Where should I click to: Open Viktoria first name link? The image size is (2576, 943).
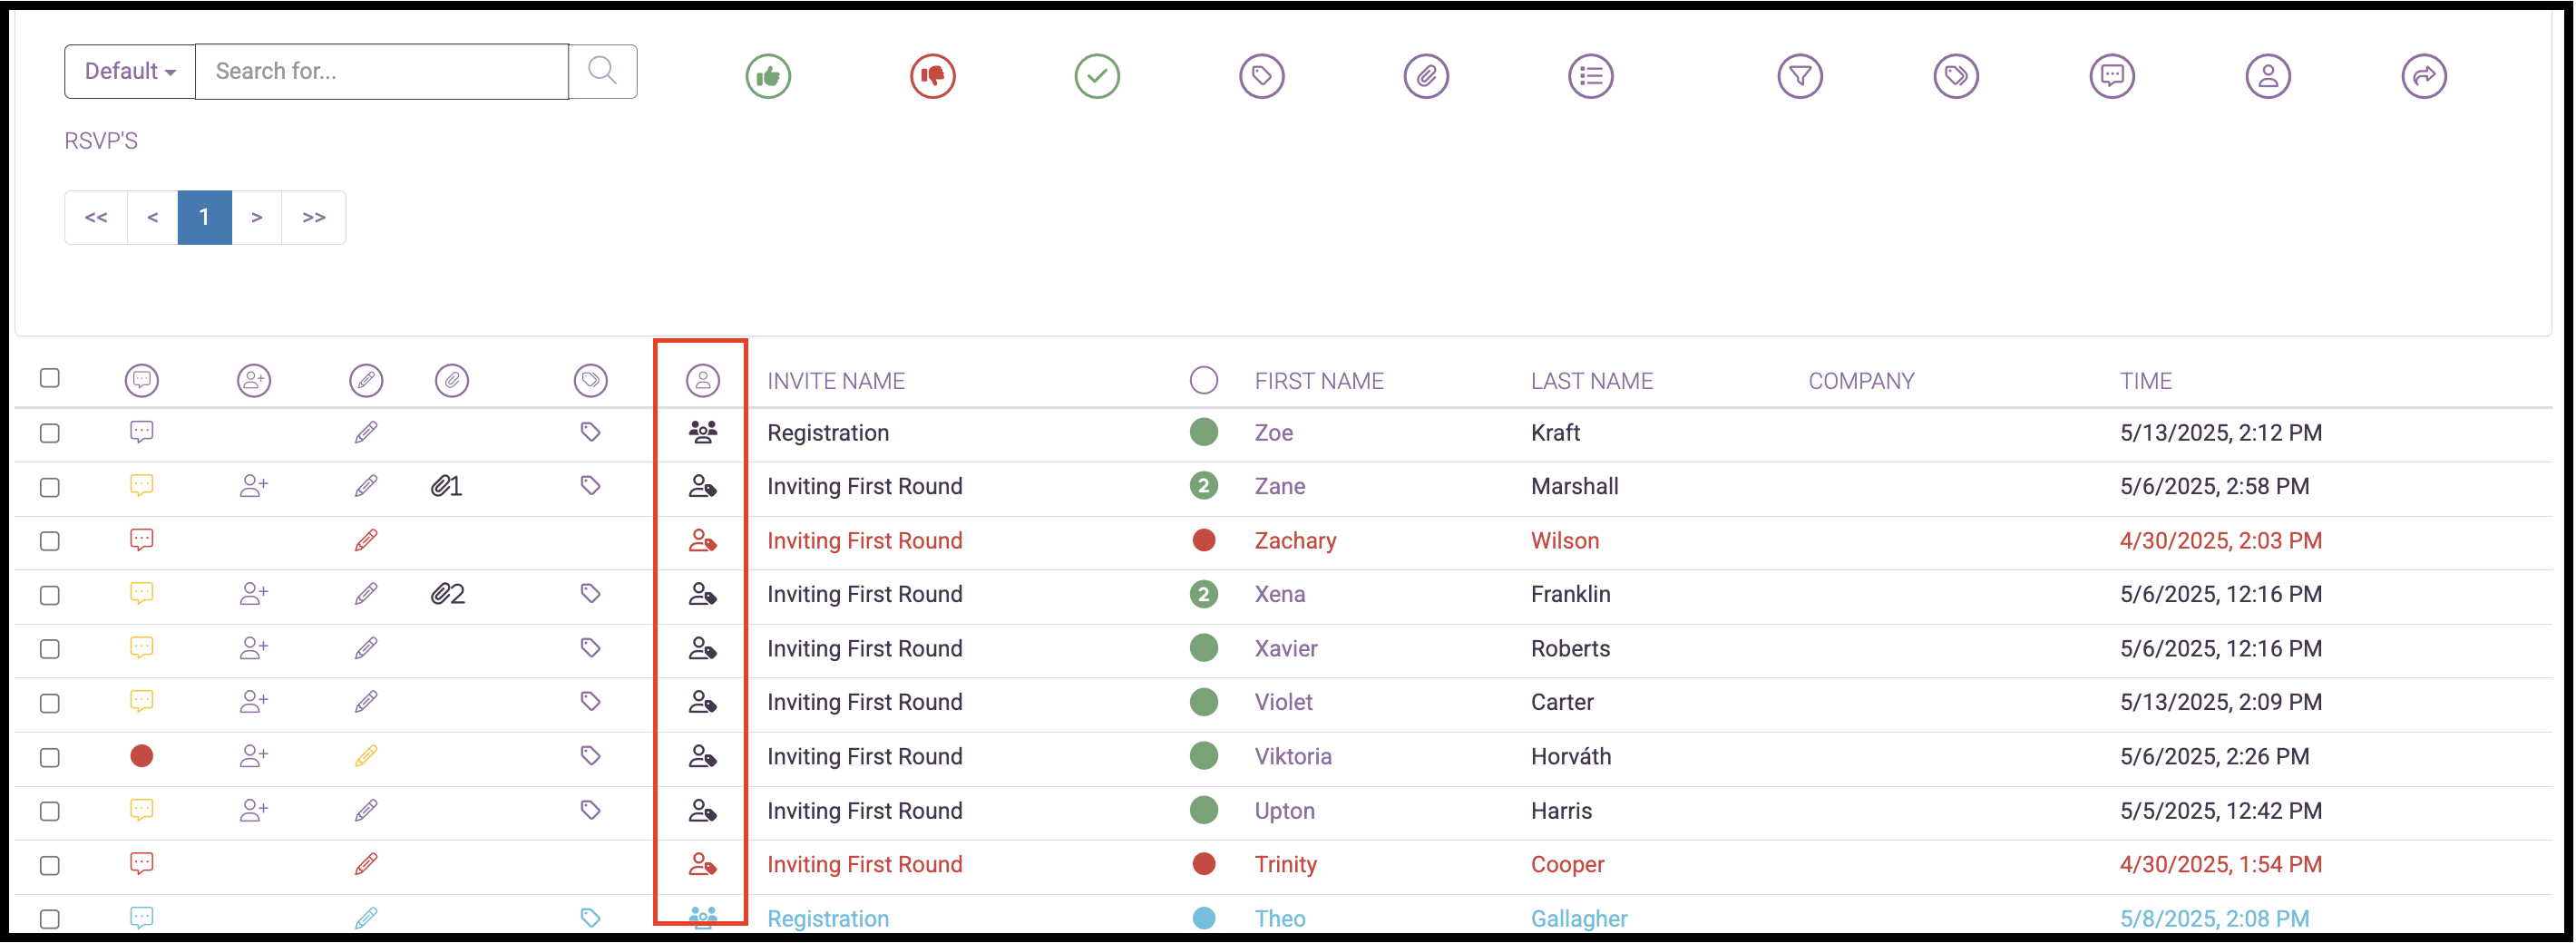tap(1293, 756)
